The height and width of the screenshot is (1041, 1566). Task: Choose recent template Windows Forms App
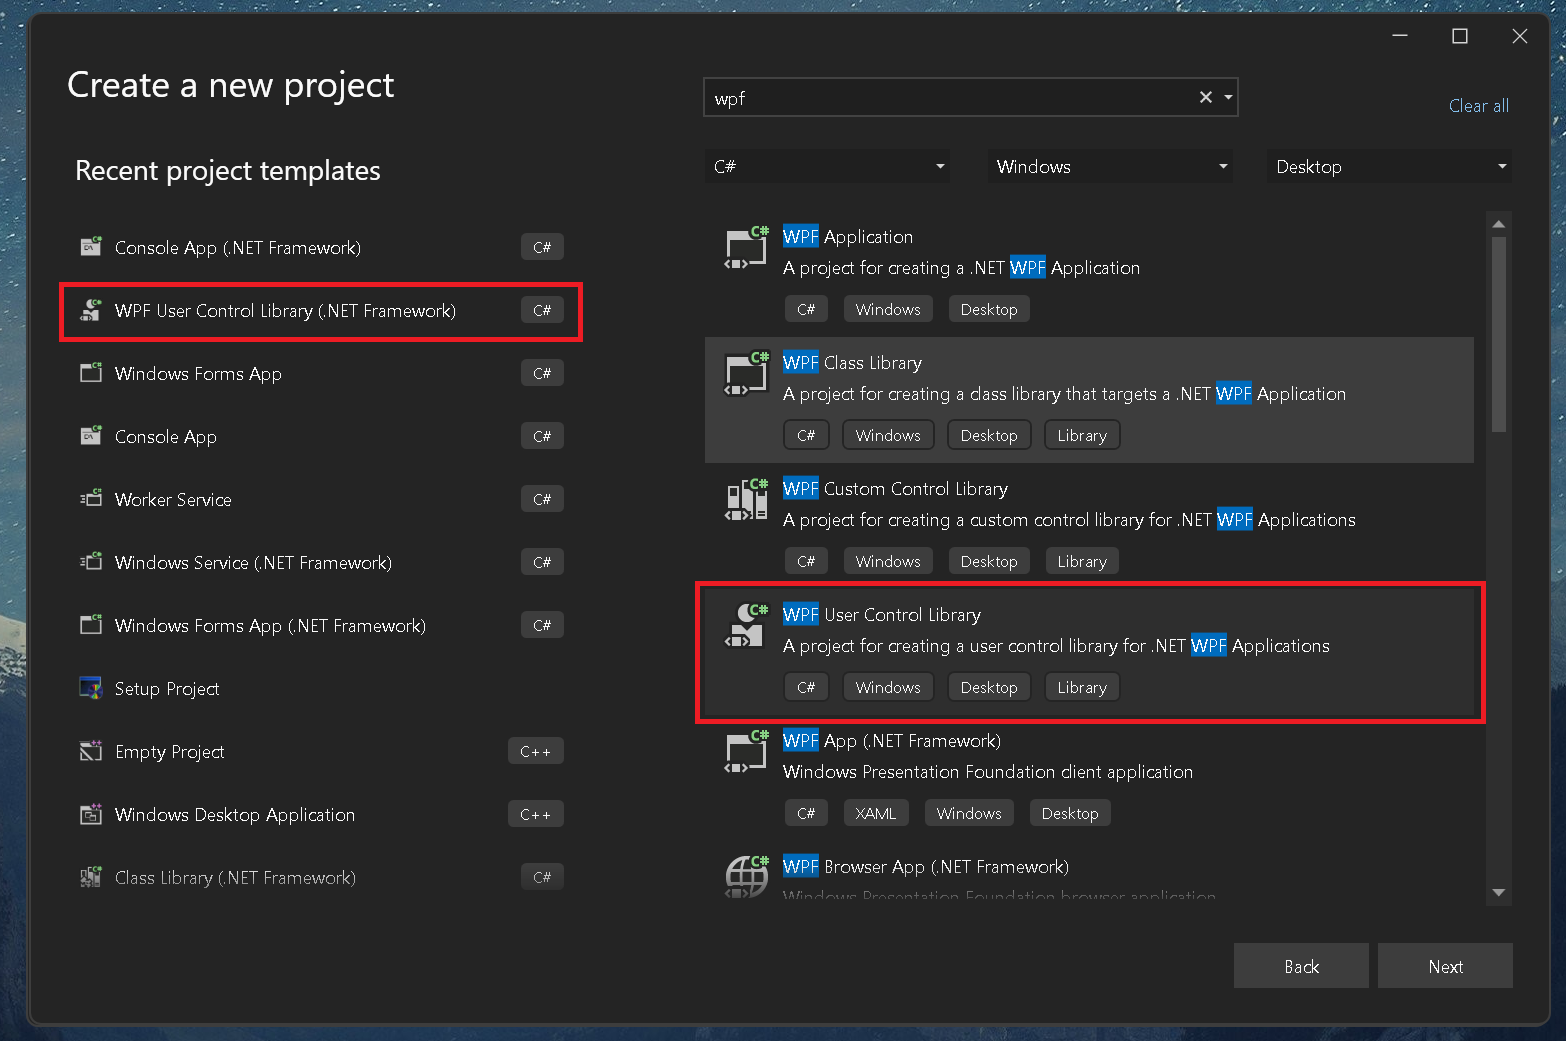(x=321, y=373)
